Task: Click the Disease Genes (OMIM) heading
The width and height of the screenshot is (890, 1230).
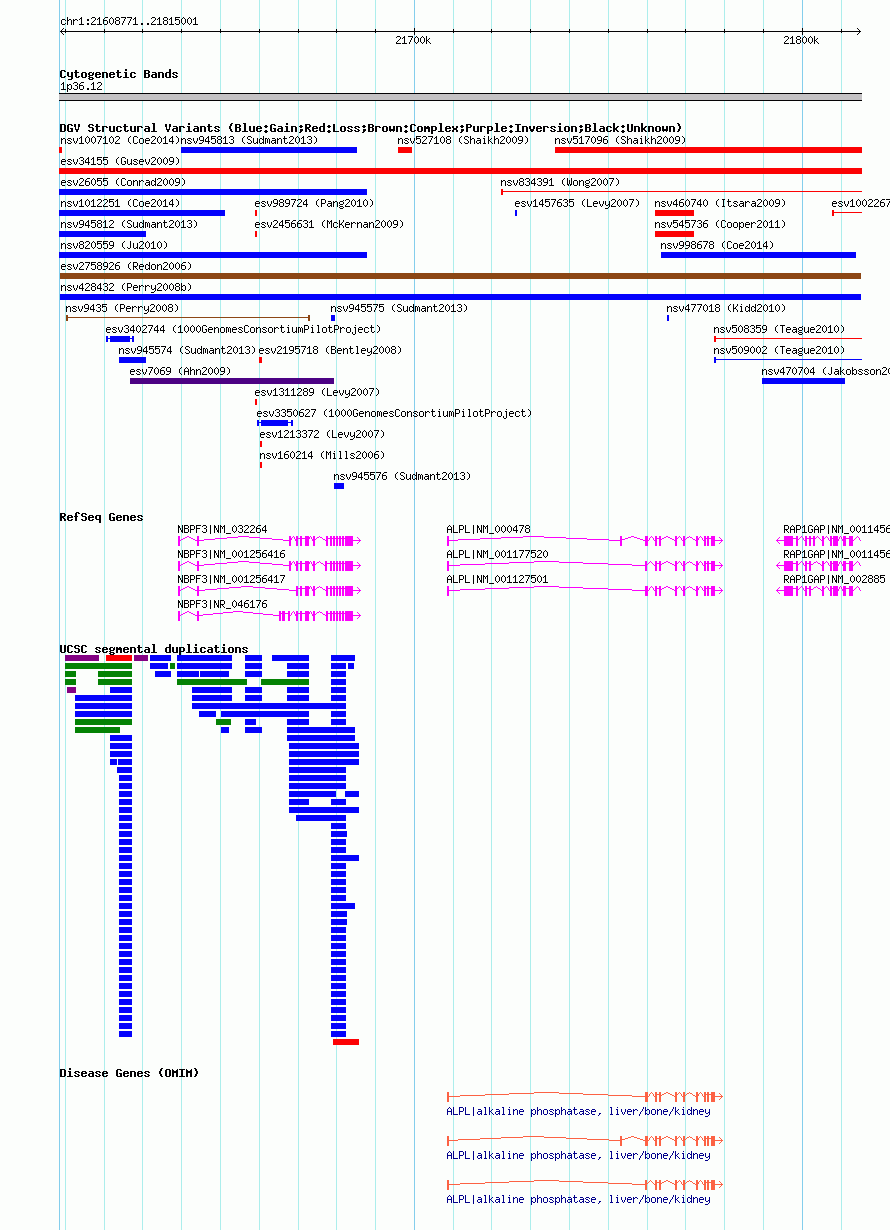Action: 129,1073
